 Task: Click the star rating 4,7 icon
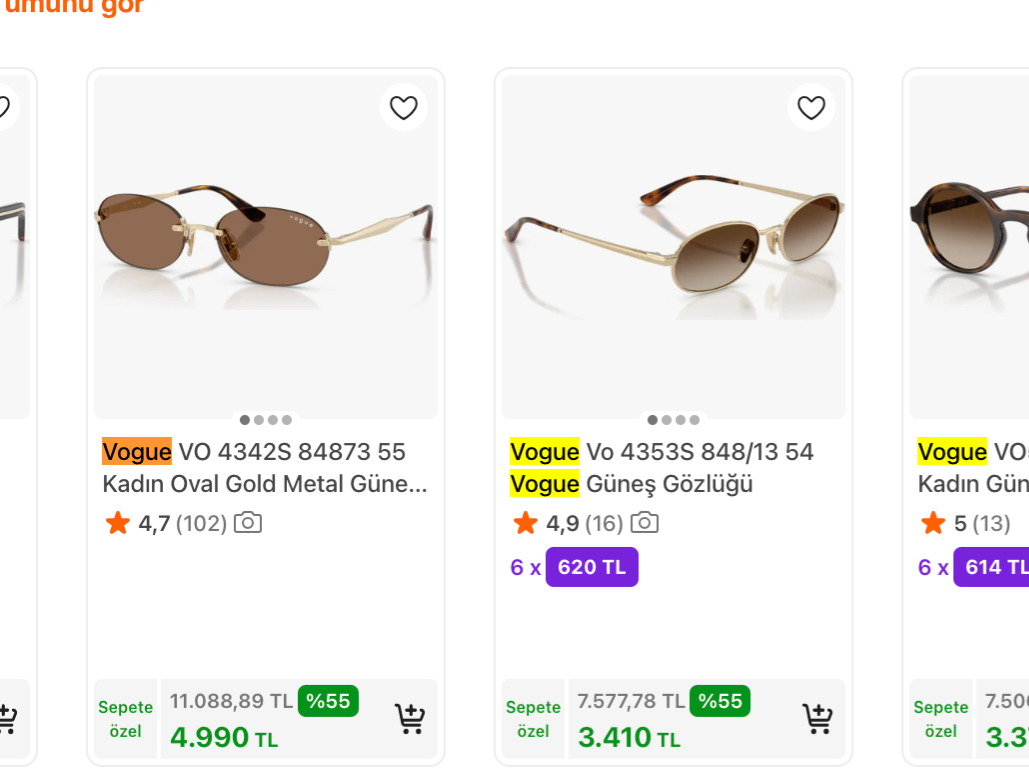click(118, 523)
